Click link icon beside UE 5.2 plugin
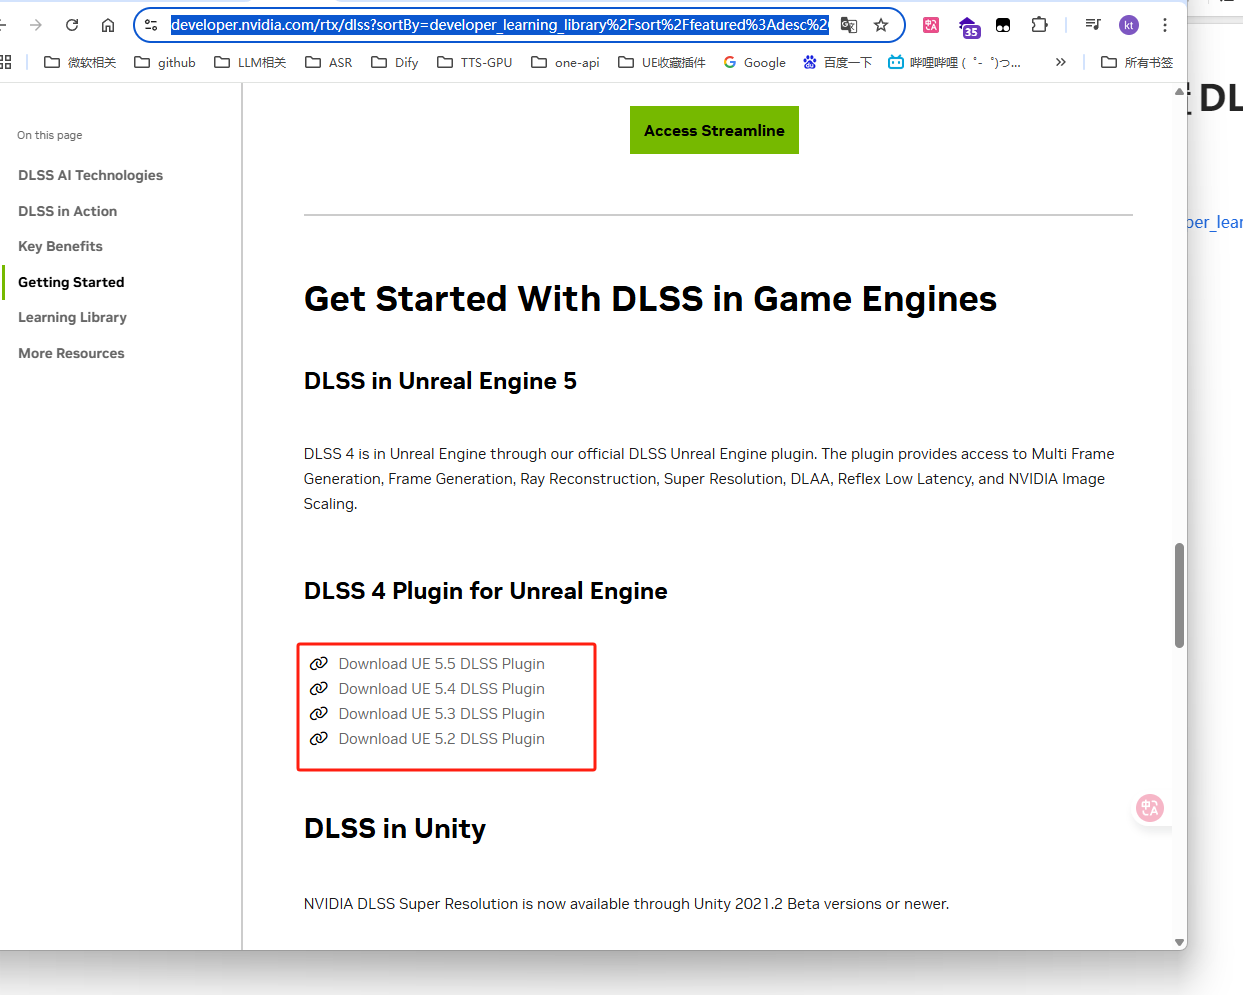This screenshot has width=1243, height=995. 319,739
